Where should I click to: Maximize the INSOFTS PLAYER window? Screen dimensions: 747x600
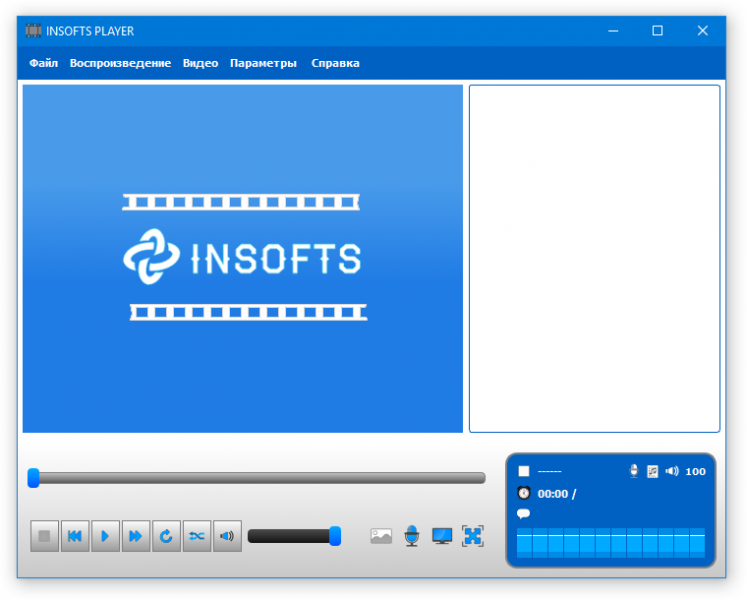coord(657,31)
